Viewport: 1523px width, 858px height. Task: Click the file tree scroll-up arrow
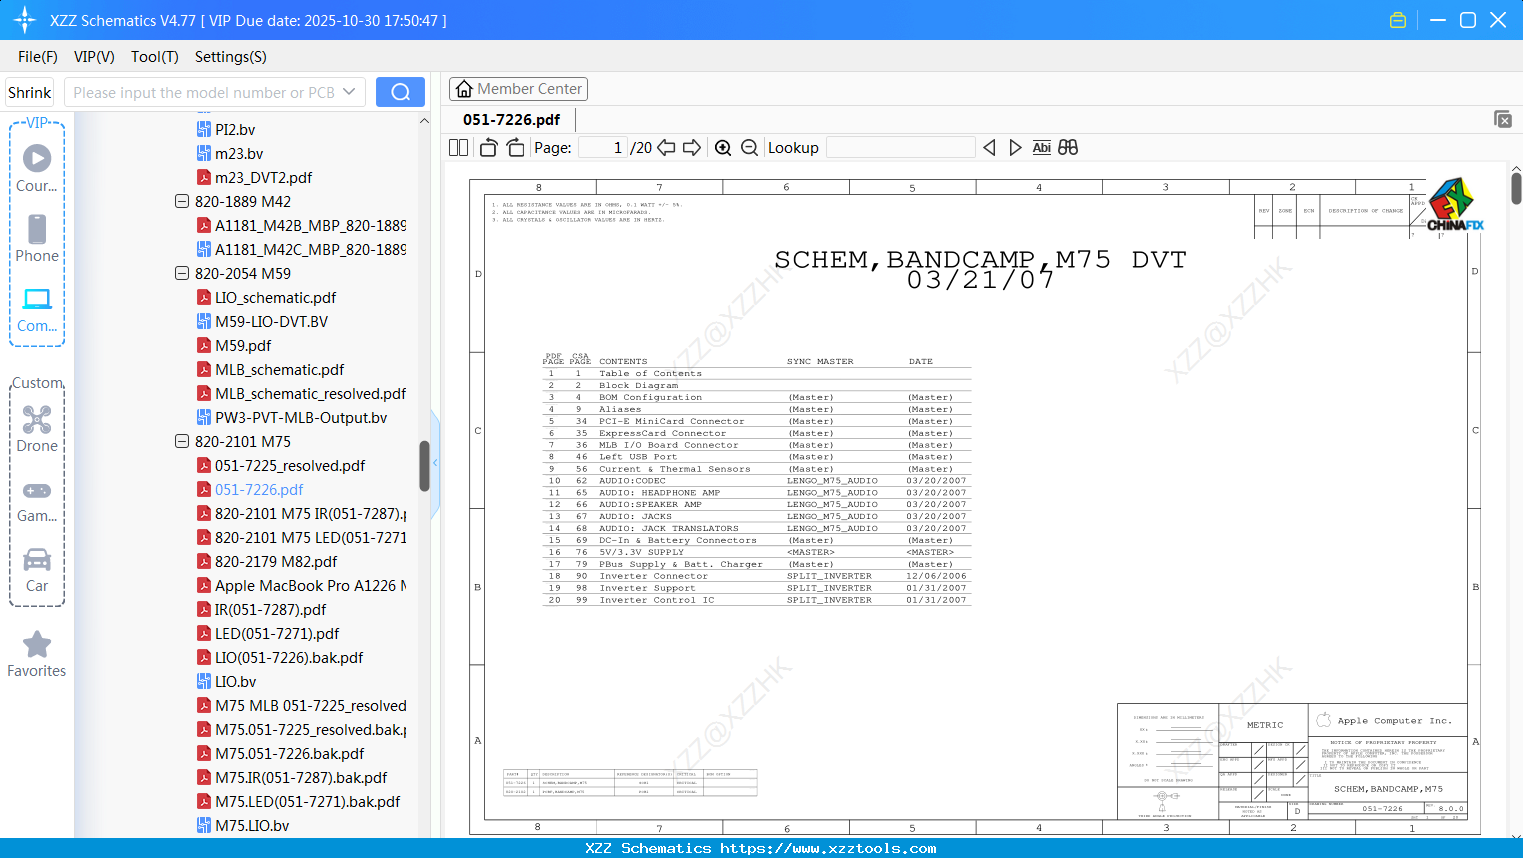(x=424, y=121)
